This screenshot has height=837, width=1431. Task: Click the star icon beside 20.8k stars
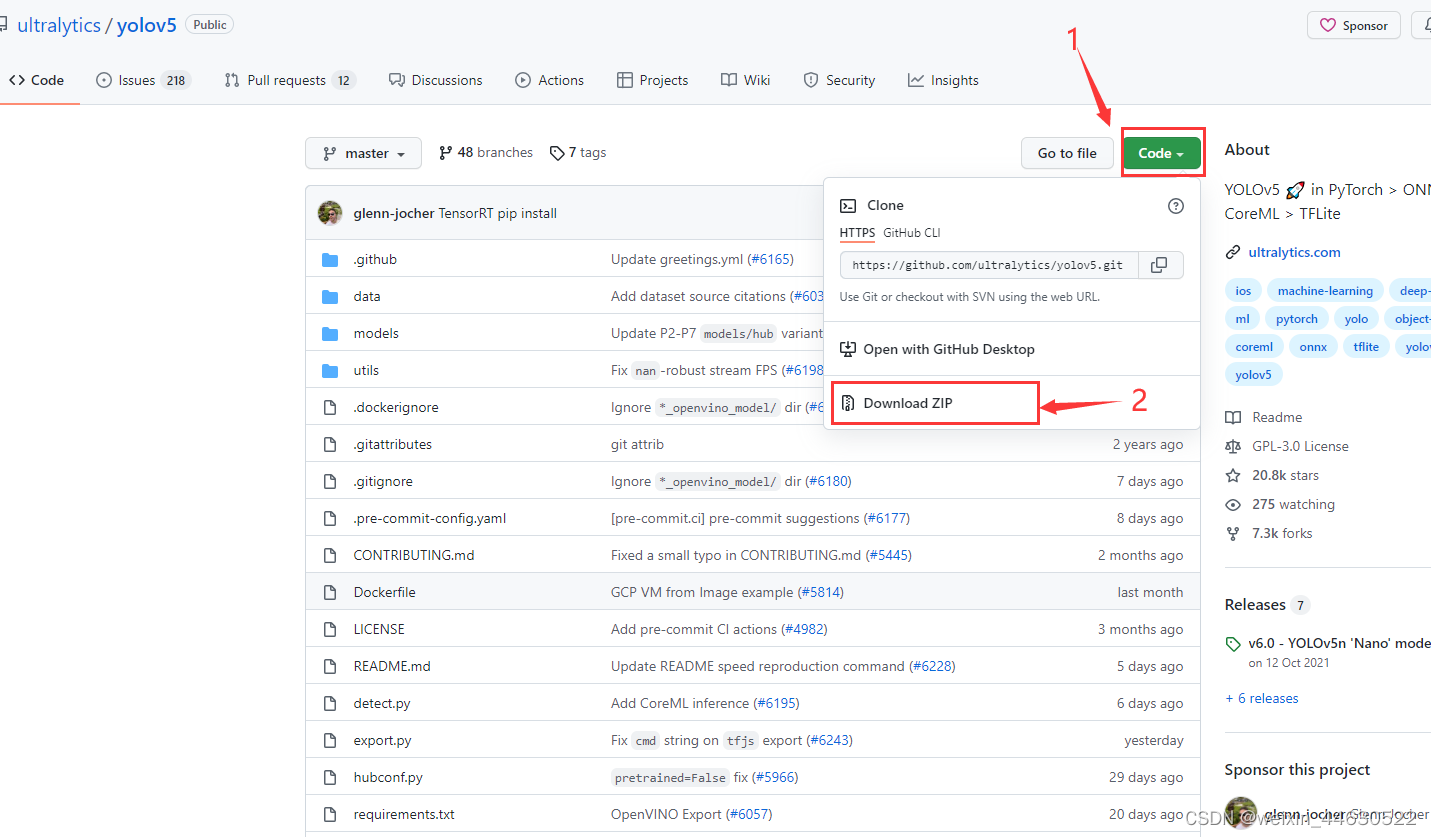click(1233, 476)
